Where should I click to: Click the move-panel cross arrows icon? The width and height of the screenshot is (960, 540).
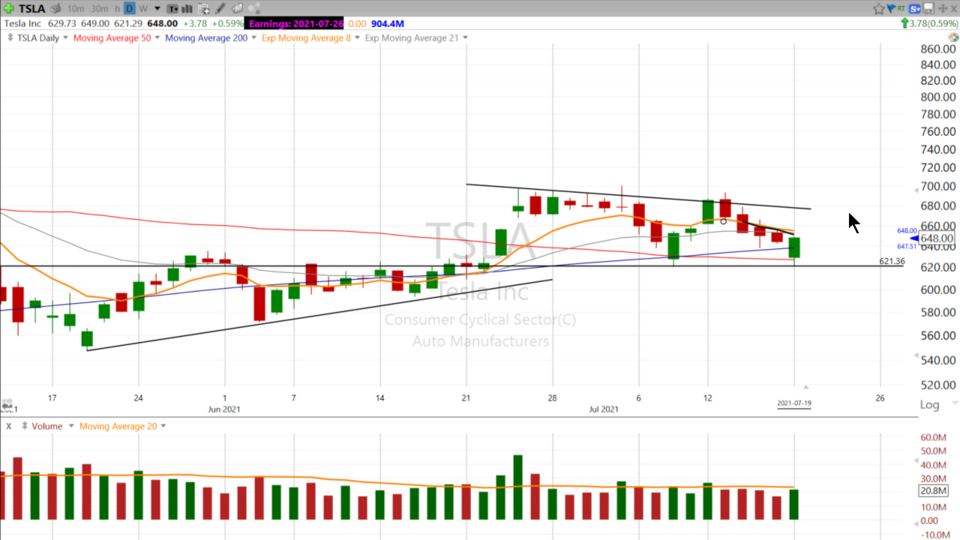click(x=943, y=8)
